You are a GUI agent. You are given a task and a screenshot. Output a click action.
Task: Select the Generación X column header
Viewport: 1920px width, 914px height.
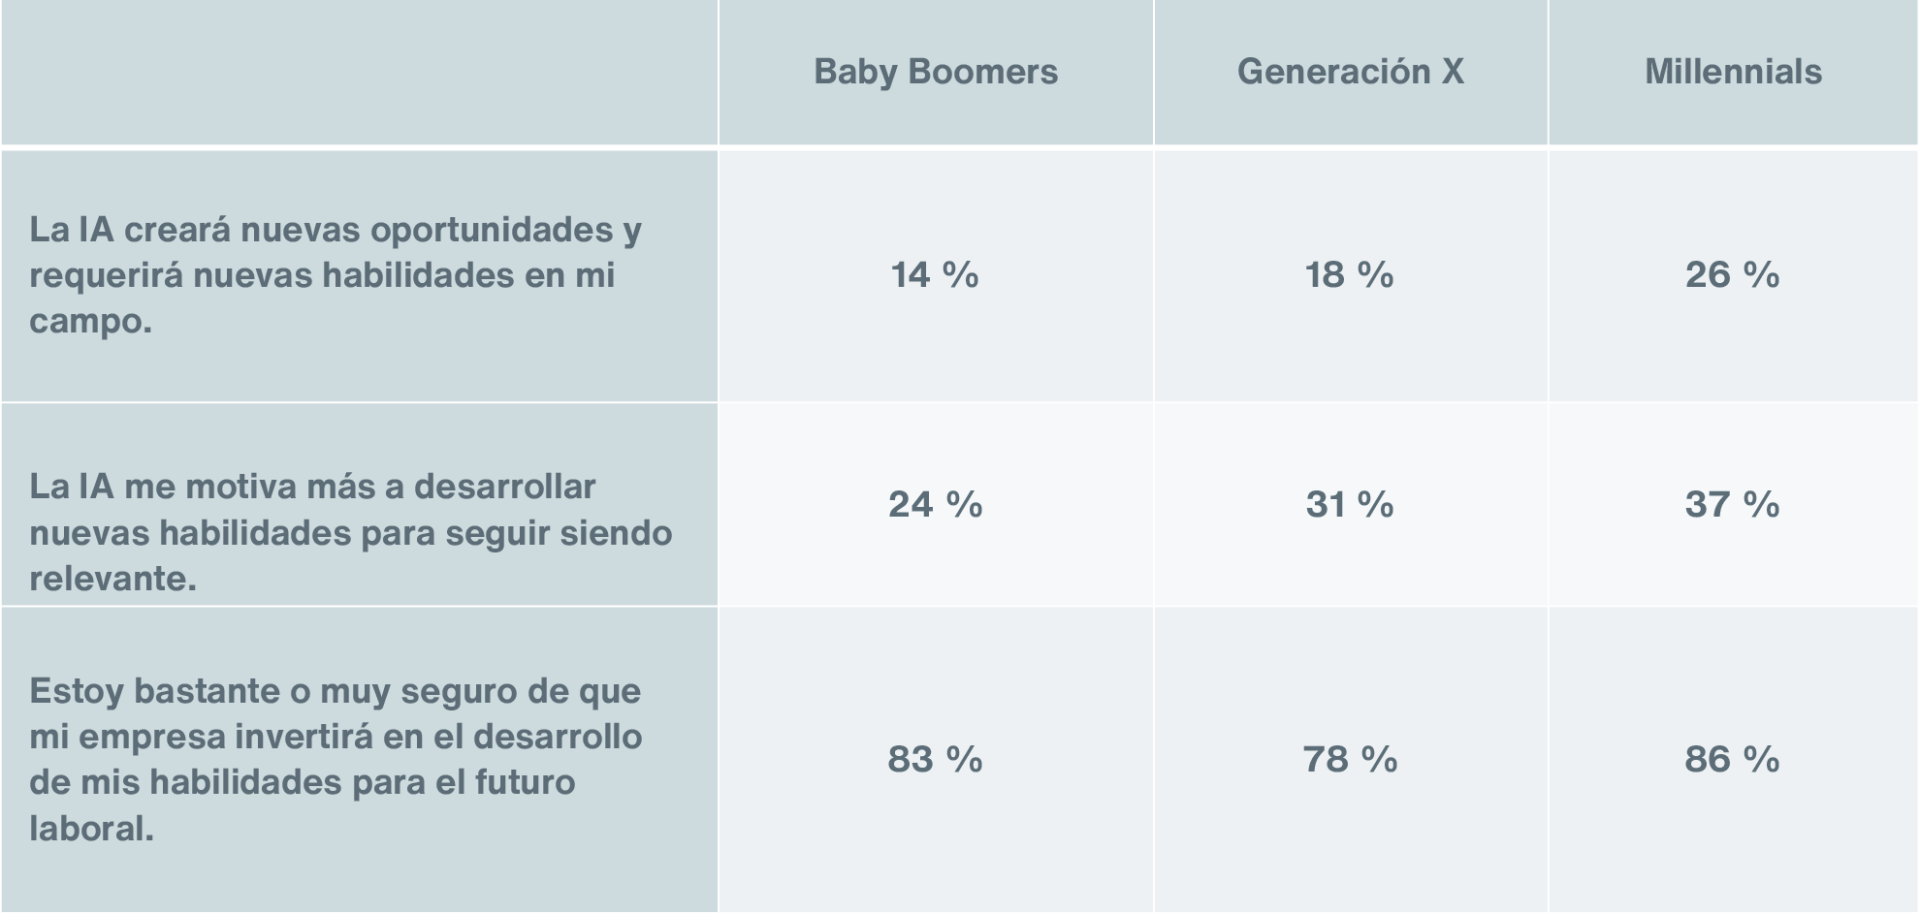[x=1350, y=72]
